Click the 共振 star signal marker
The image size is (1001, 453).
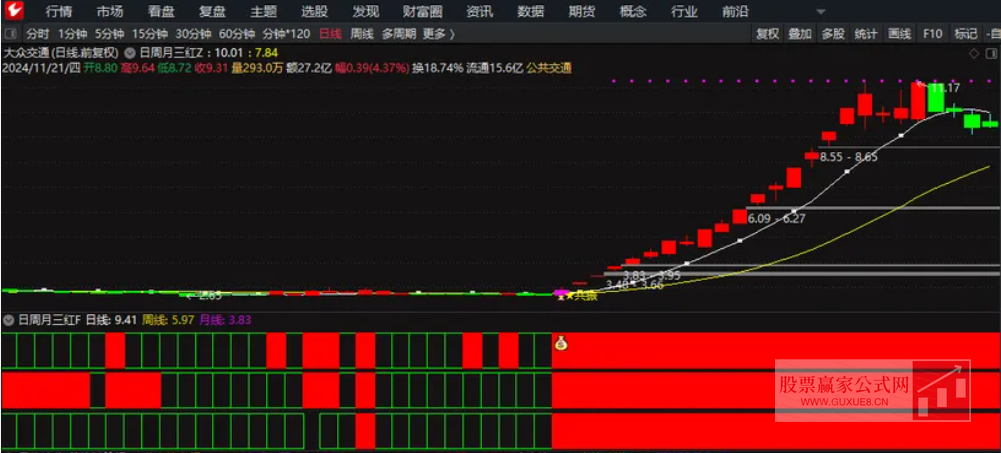(580, 296)
